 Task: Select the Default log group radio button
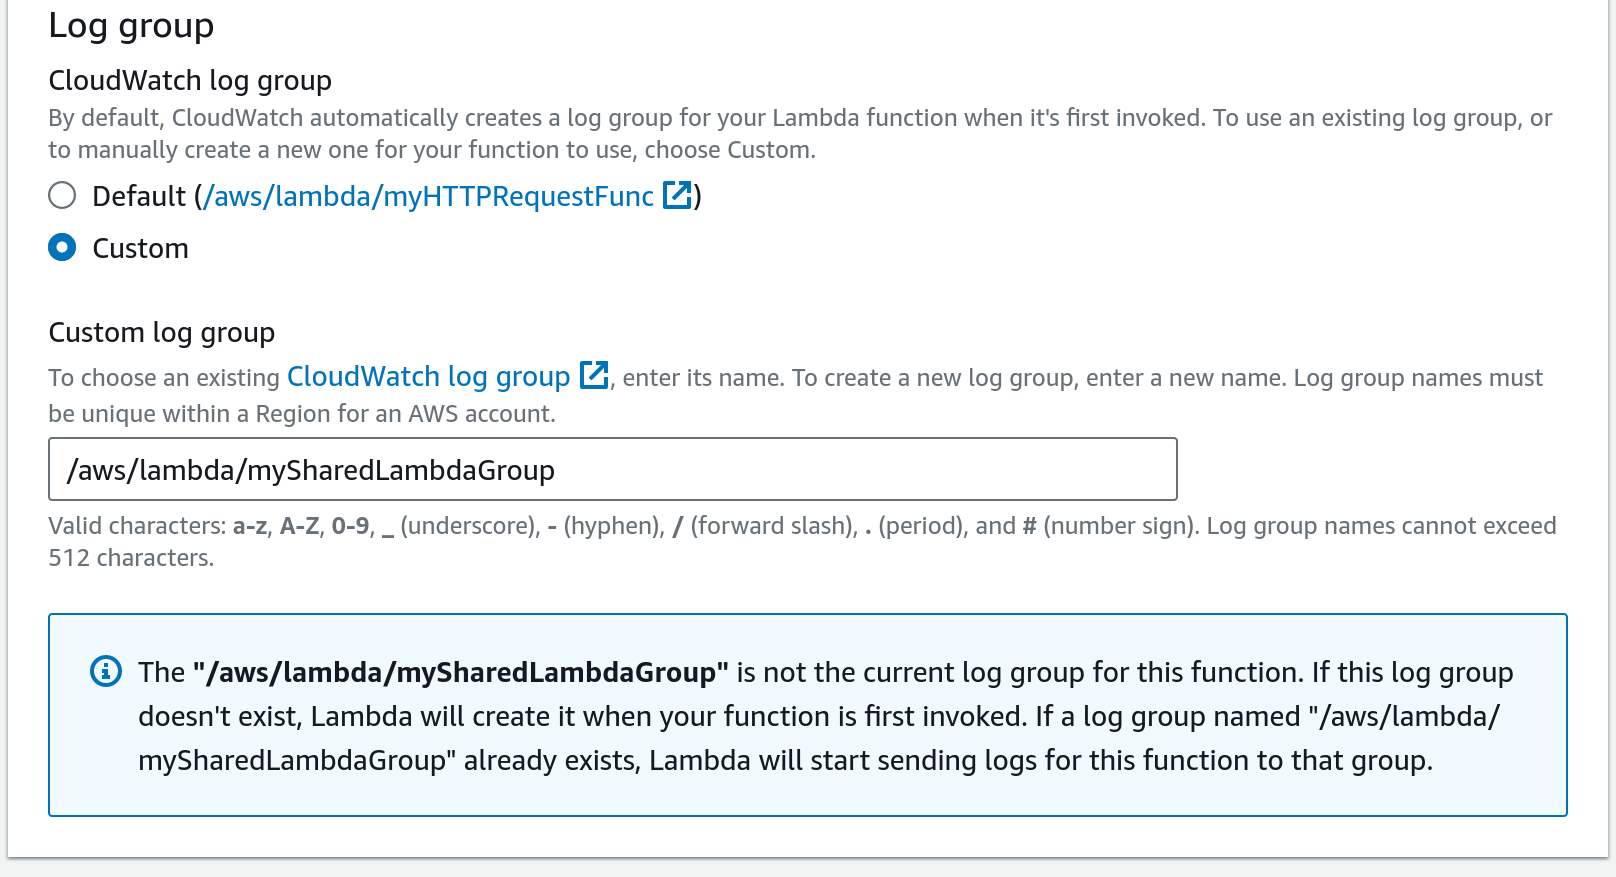click(x=62, y=195)
